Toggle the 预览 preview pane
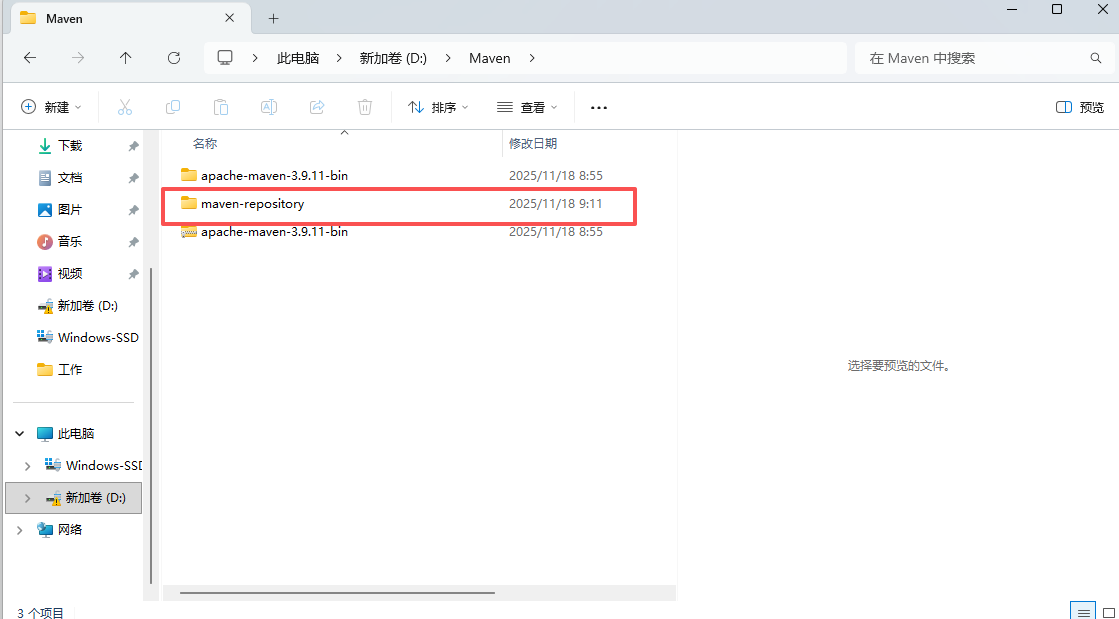The width and height of the screenshot is (1119, 619). [1080, 107]
